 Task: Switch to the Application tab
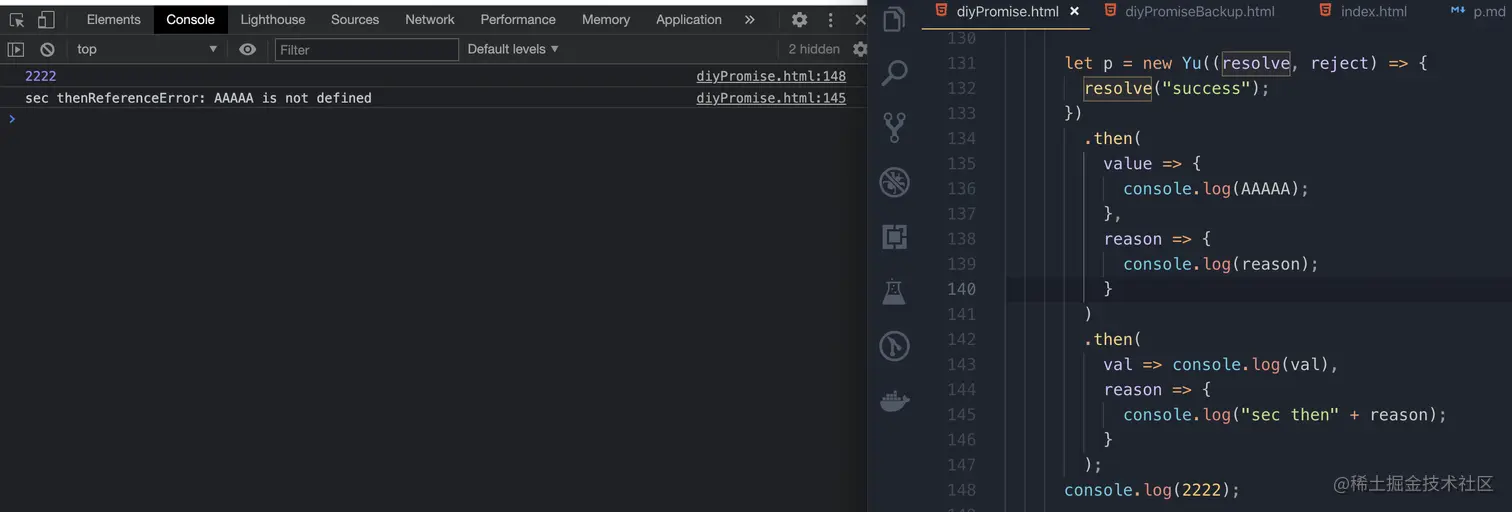coord(689,19)
